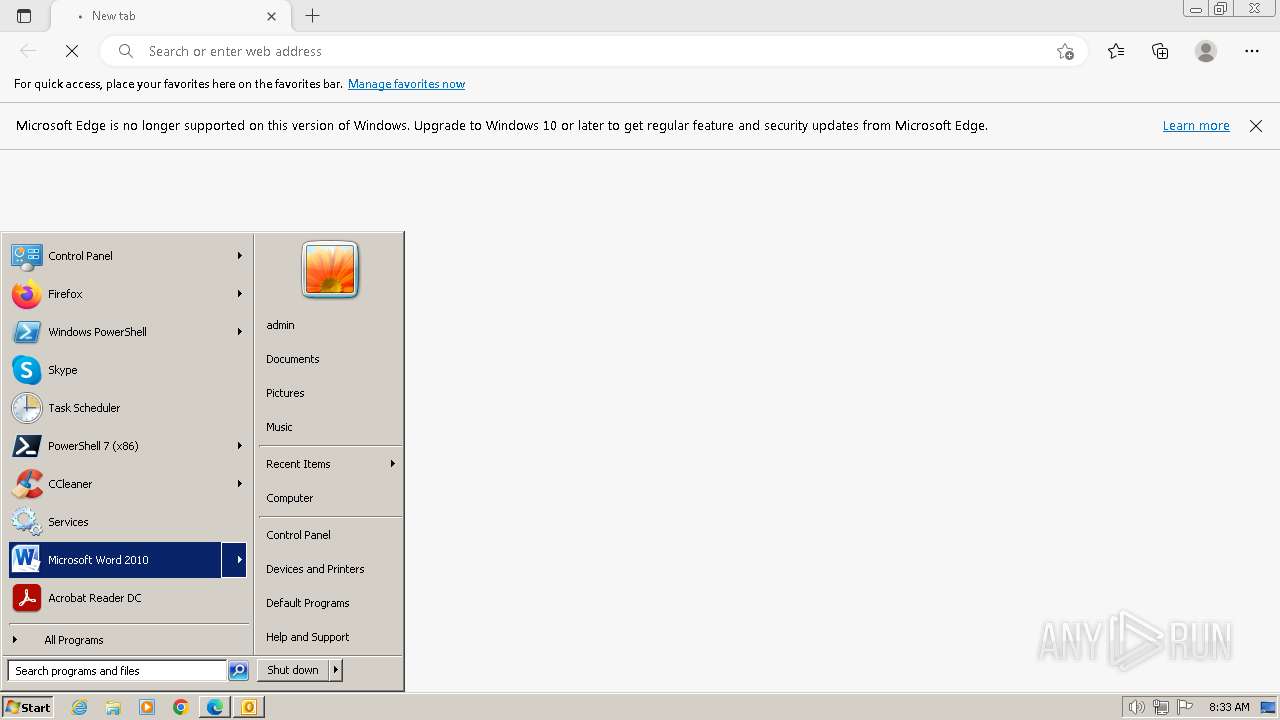Close the New tab tab
This screenshot has height=720, width=1280.
272,16
